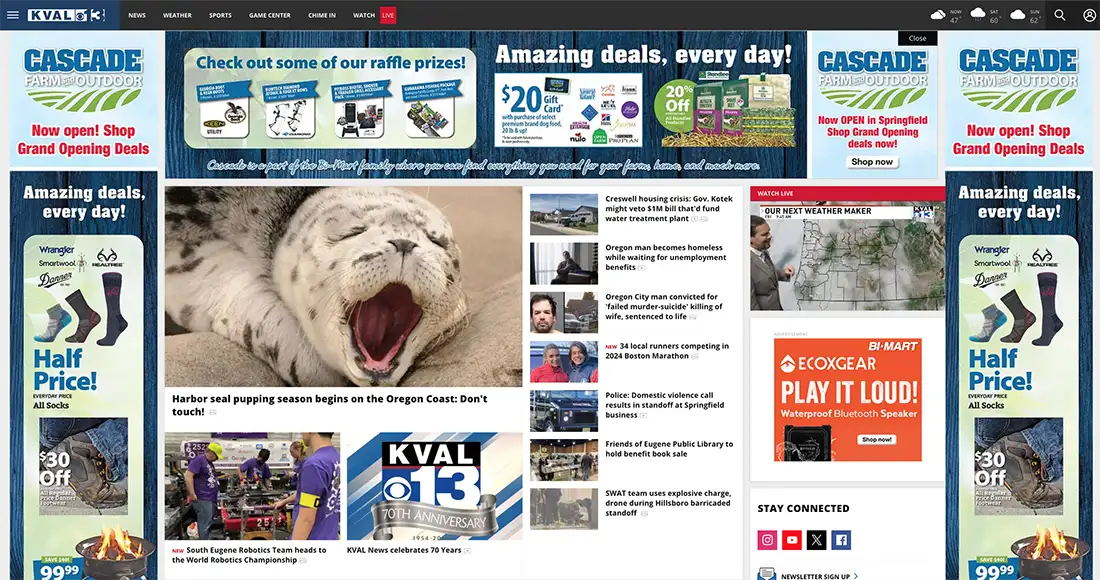This screenshot has width=1100, height=580.
Task: Open 34 local runners Boston Marathon article
Action: pos(667,351)
